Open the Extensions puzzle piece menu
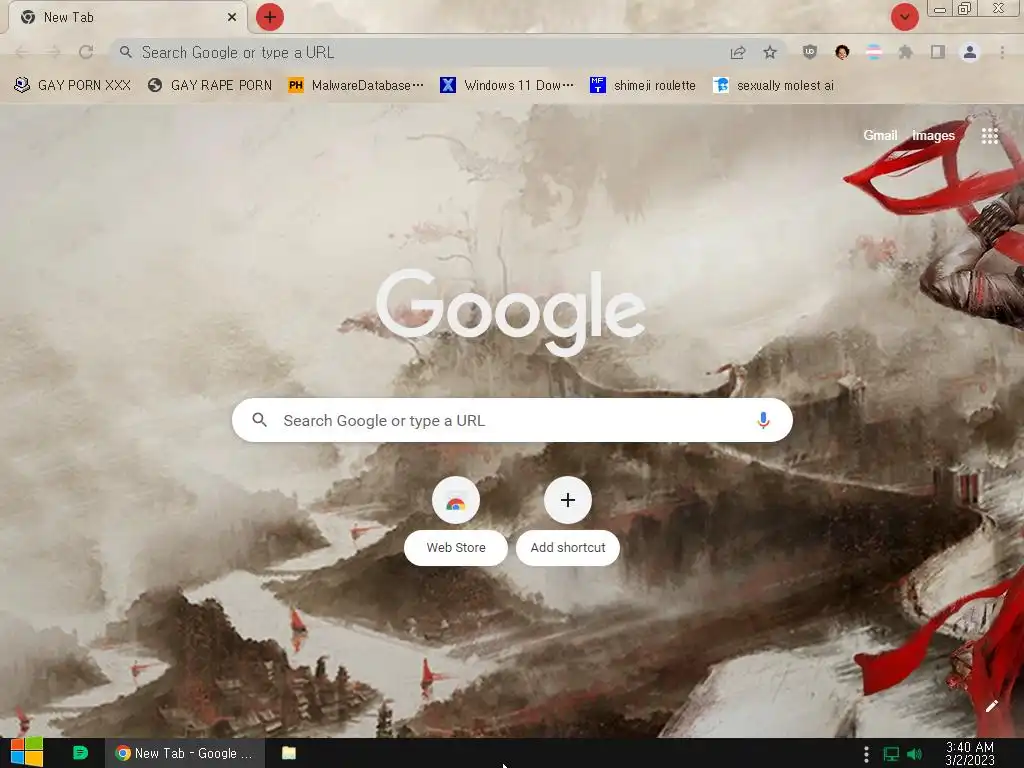Screen dimensions: 1024x768 coord(905,52)
